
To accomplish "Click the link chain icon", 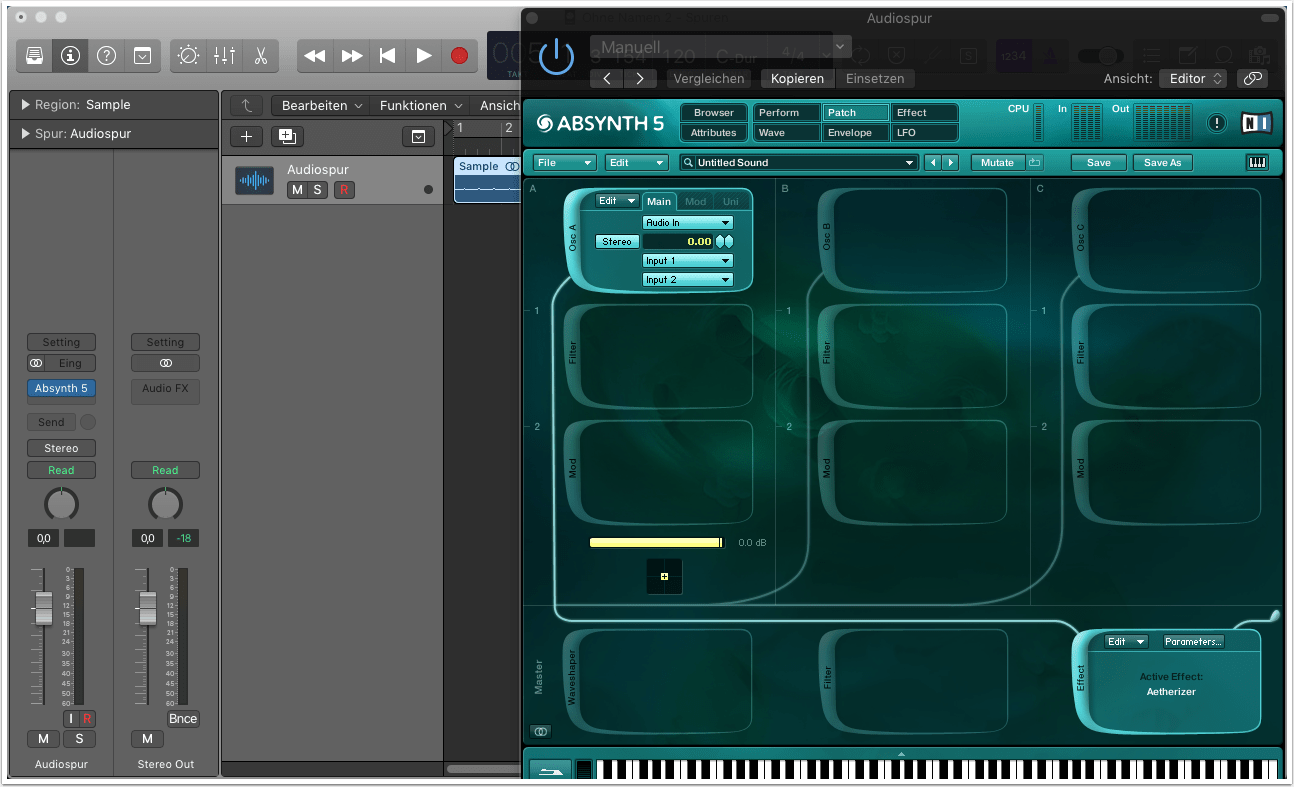I will coord(1252,78).
